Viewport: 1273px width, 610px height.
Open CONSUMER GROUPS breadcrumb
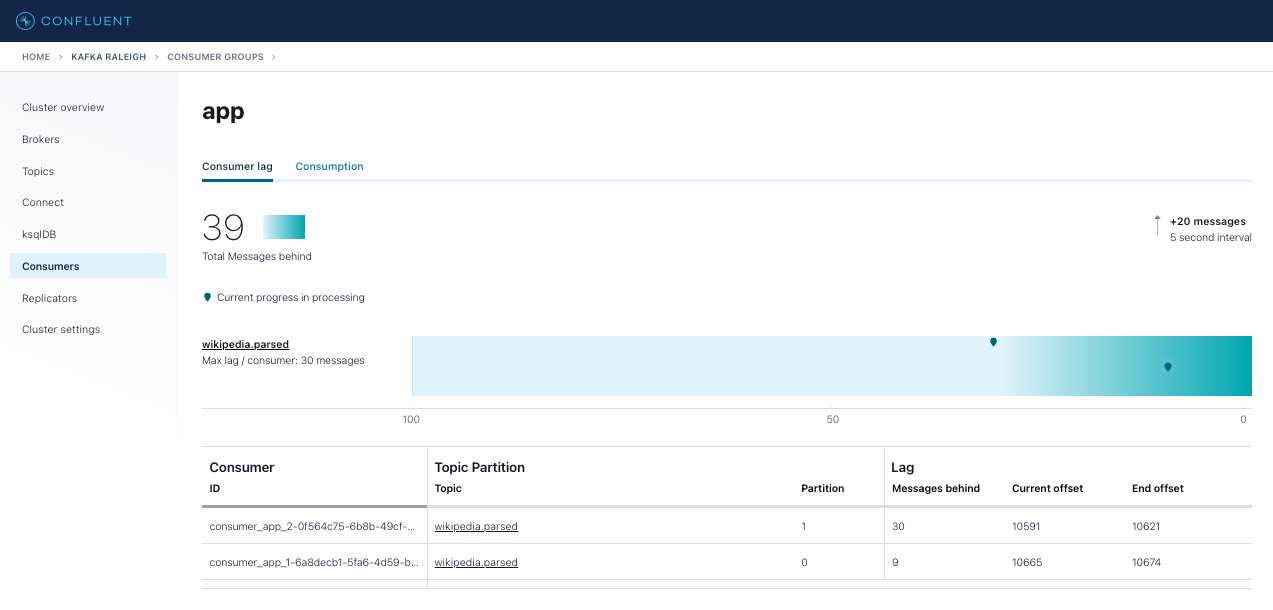(215, 57)
